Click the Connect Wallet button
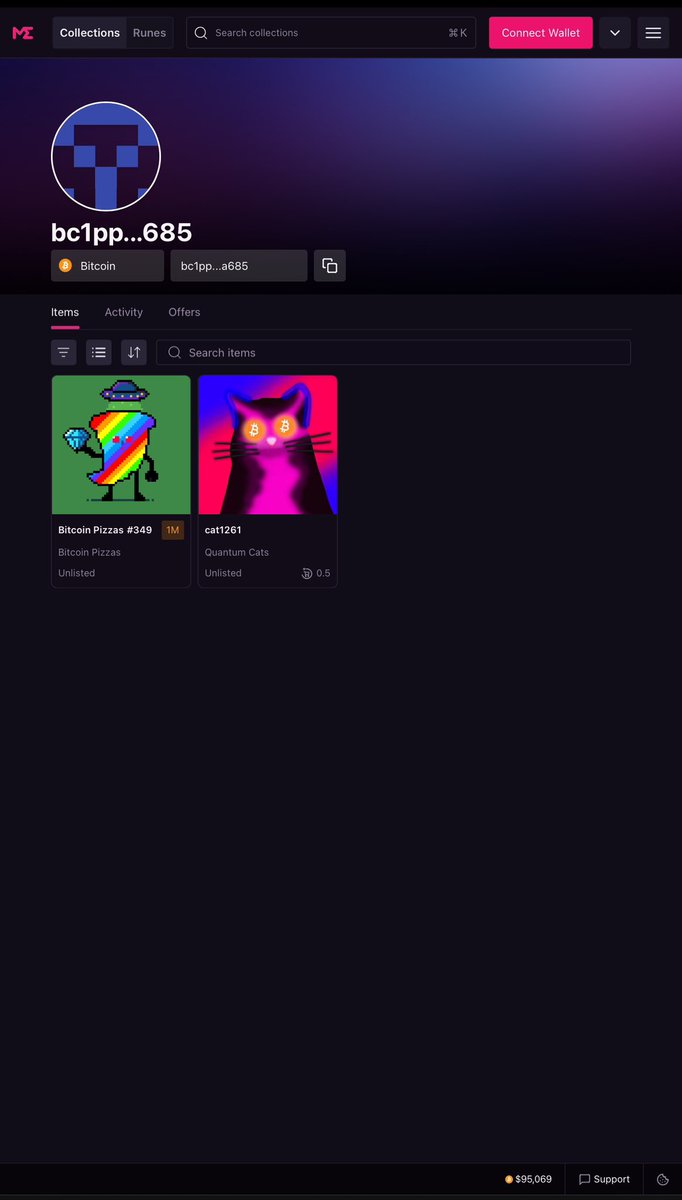The width and height of the screenshot is (682, 1200). point(541,33)
